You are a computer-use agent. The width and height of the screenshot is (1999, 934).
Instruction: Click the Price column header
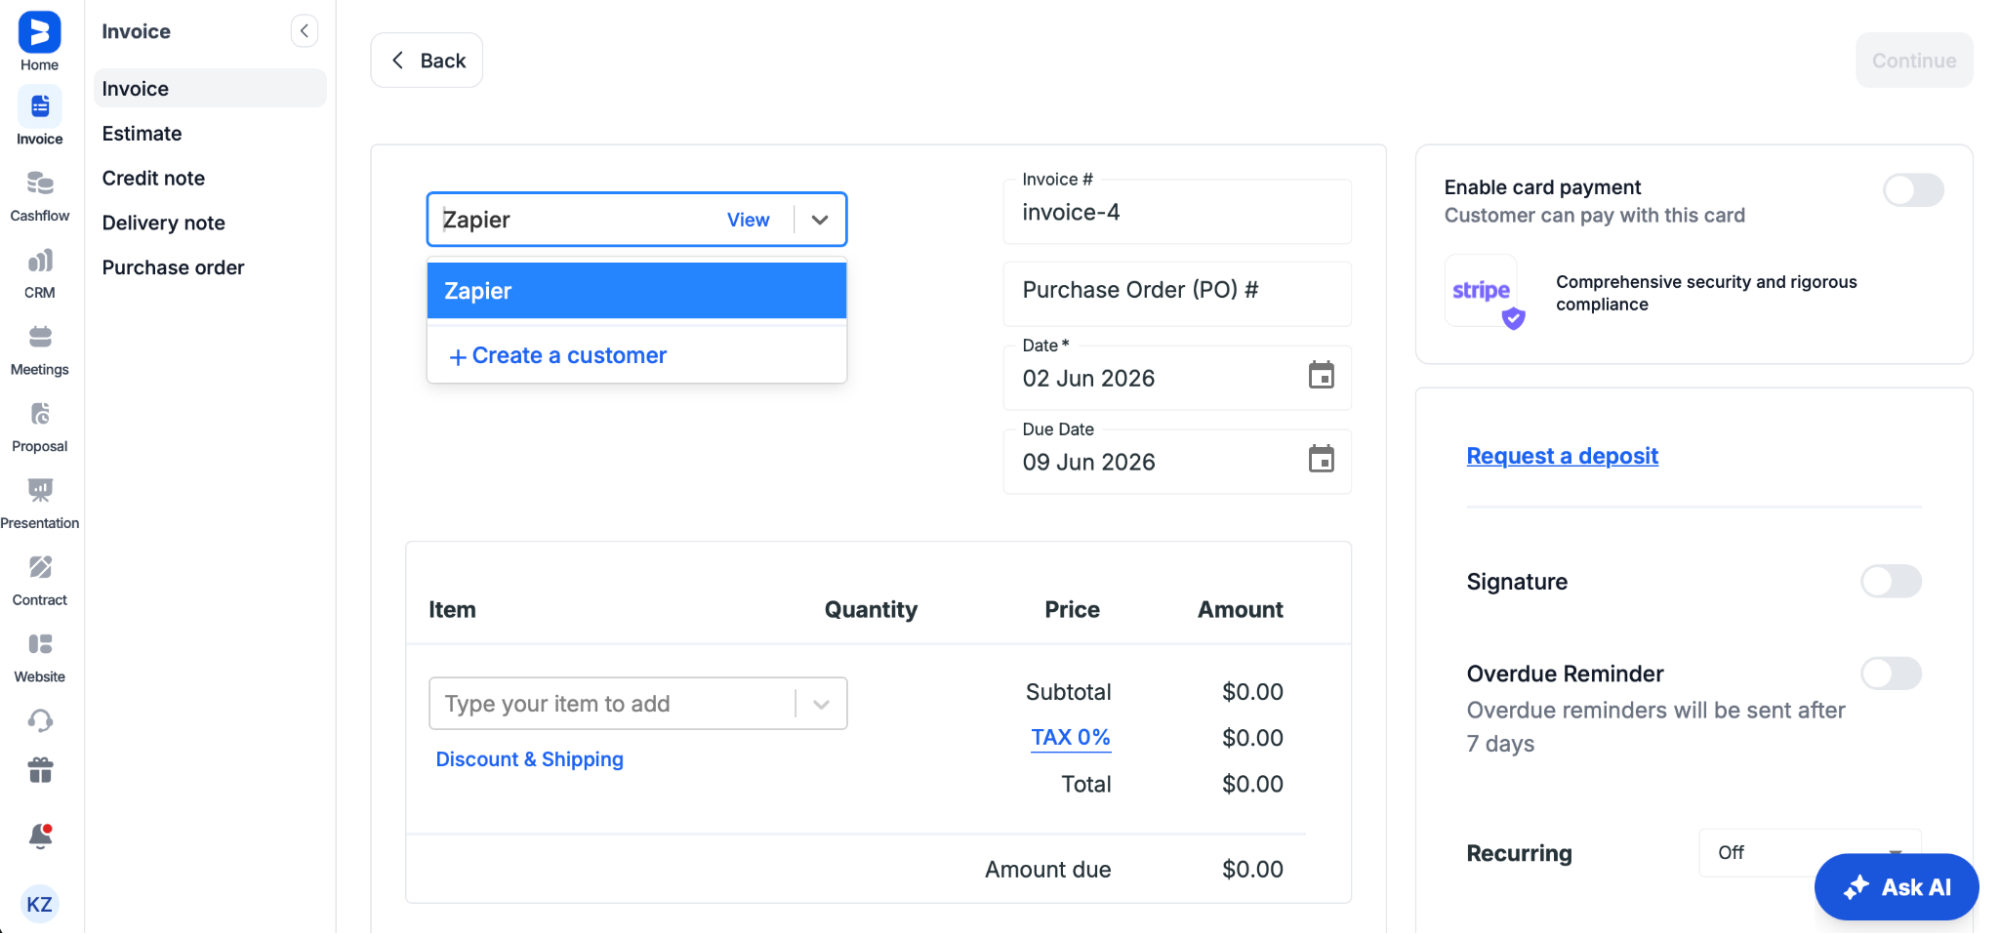[1072, 610]
